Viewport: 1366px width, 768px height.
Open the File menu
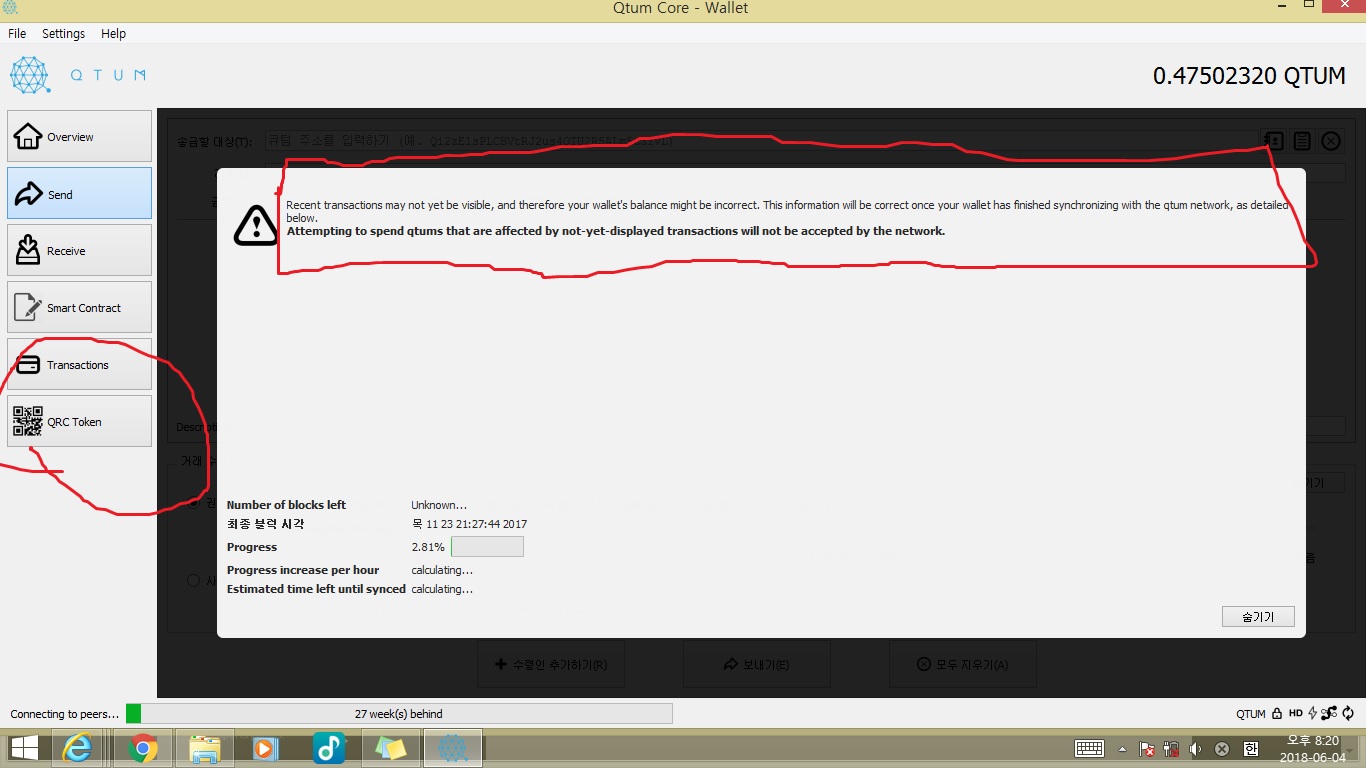click(x=17, y=33)
